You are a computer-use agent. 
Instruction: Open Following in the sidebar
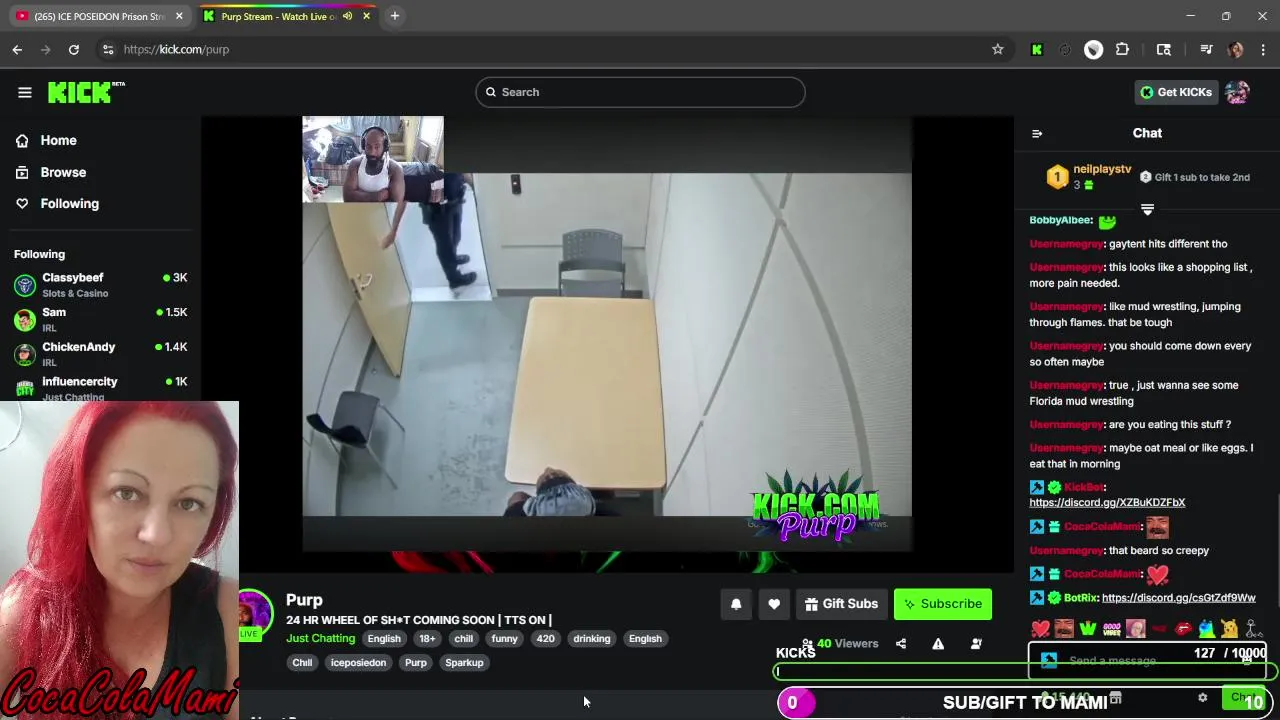[69, 203]
